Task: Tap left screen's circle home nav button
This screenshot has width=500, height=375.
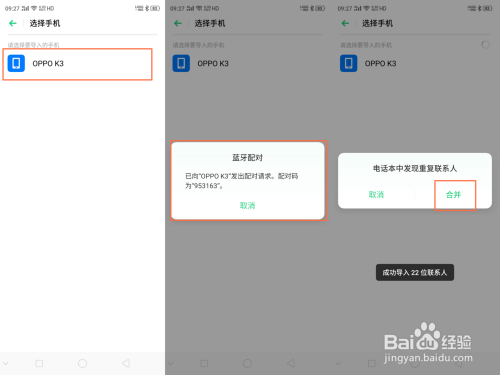Action: [82, 363]
